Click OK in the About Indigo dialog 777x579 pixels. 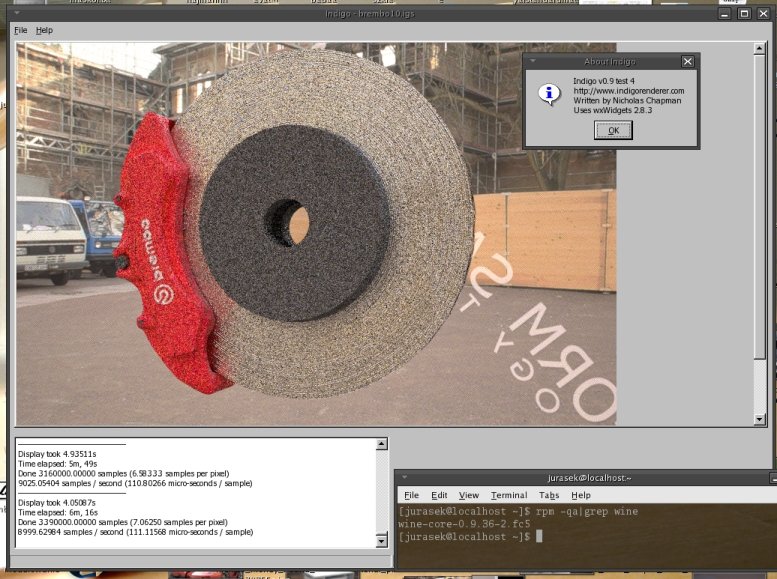pyautogui.click(x=613, y=130)
